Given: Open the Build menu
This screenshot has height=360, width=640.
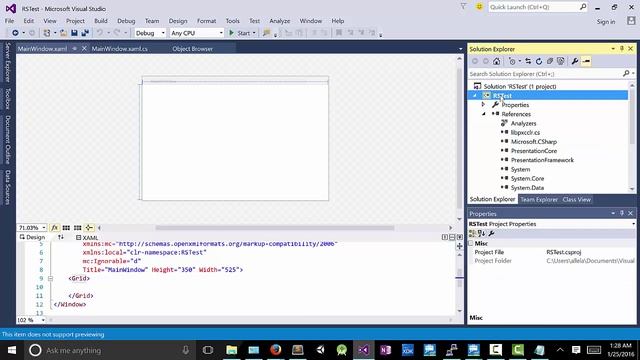Looking at the screenshot, I should pyautogui.click(x=101, y=21).
